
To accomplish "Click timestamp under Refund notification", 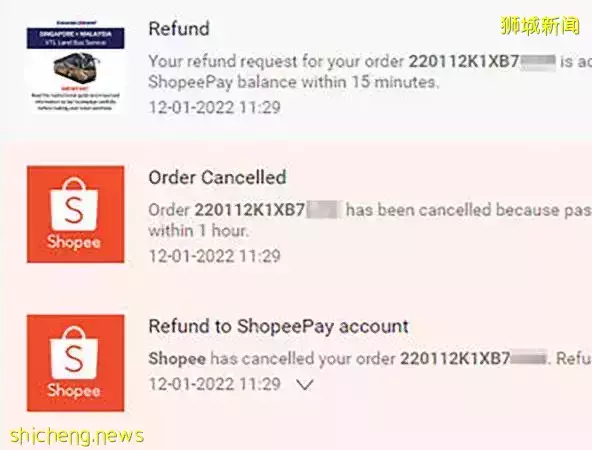I will pyautogui.click(x=214, y=108).
